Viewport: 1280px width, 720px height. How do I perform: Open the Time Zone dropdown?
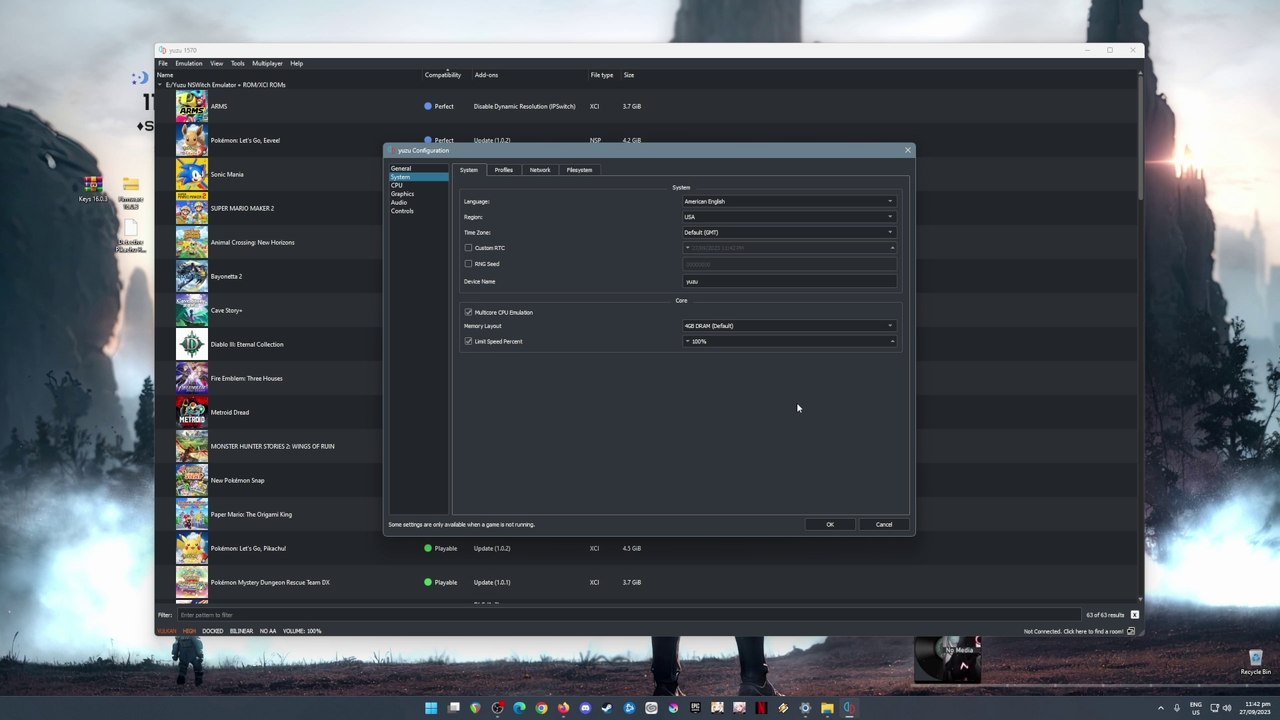pos(789,232)
